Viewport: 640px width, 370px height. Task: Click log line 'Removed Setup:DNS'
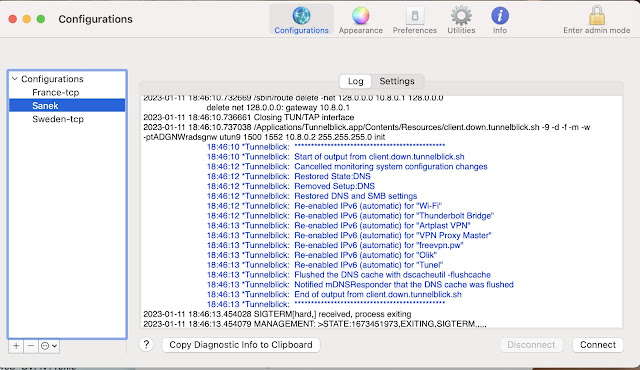point(291,186)
